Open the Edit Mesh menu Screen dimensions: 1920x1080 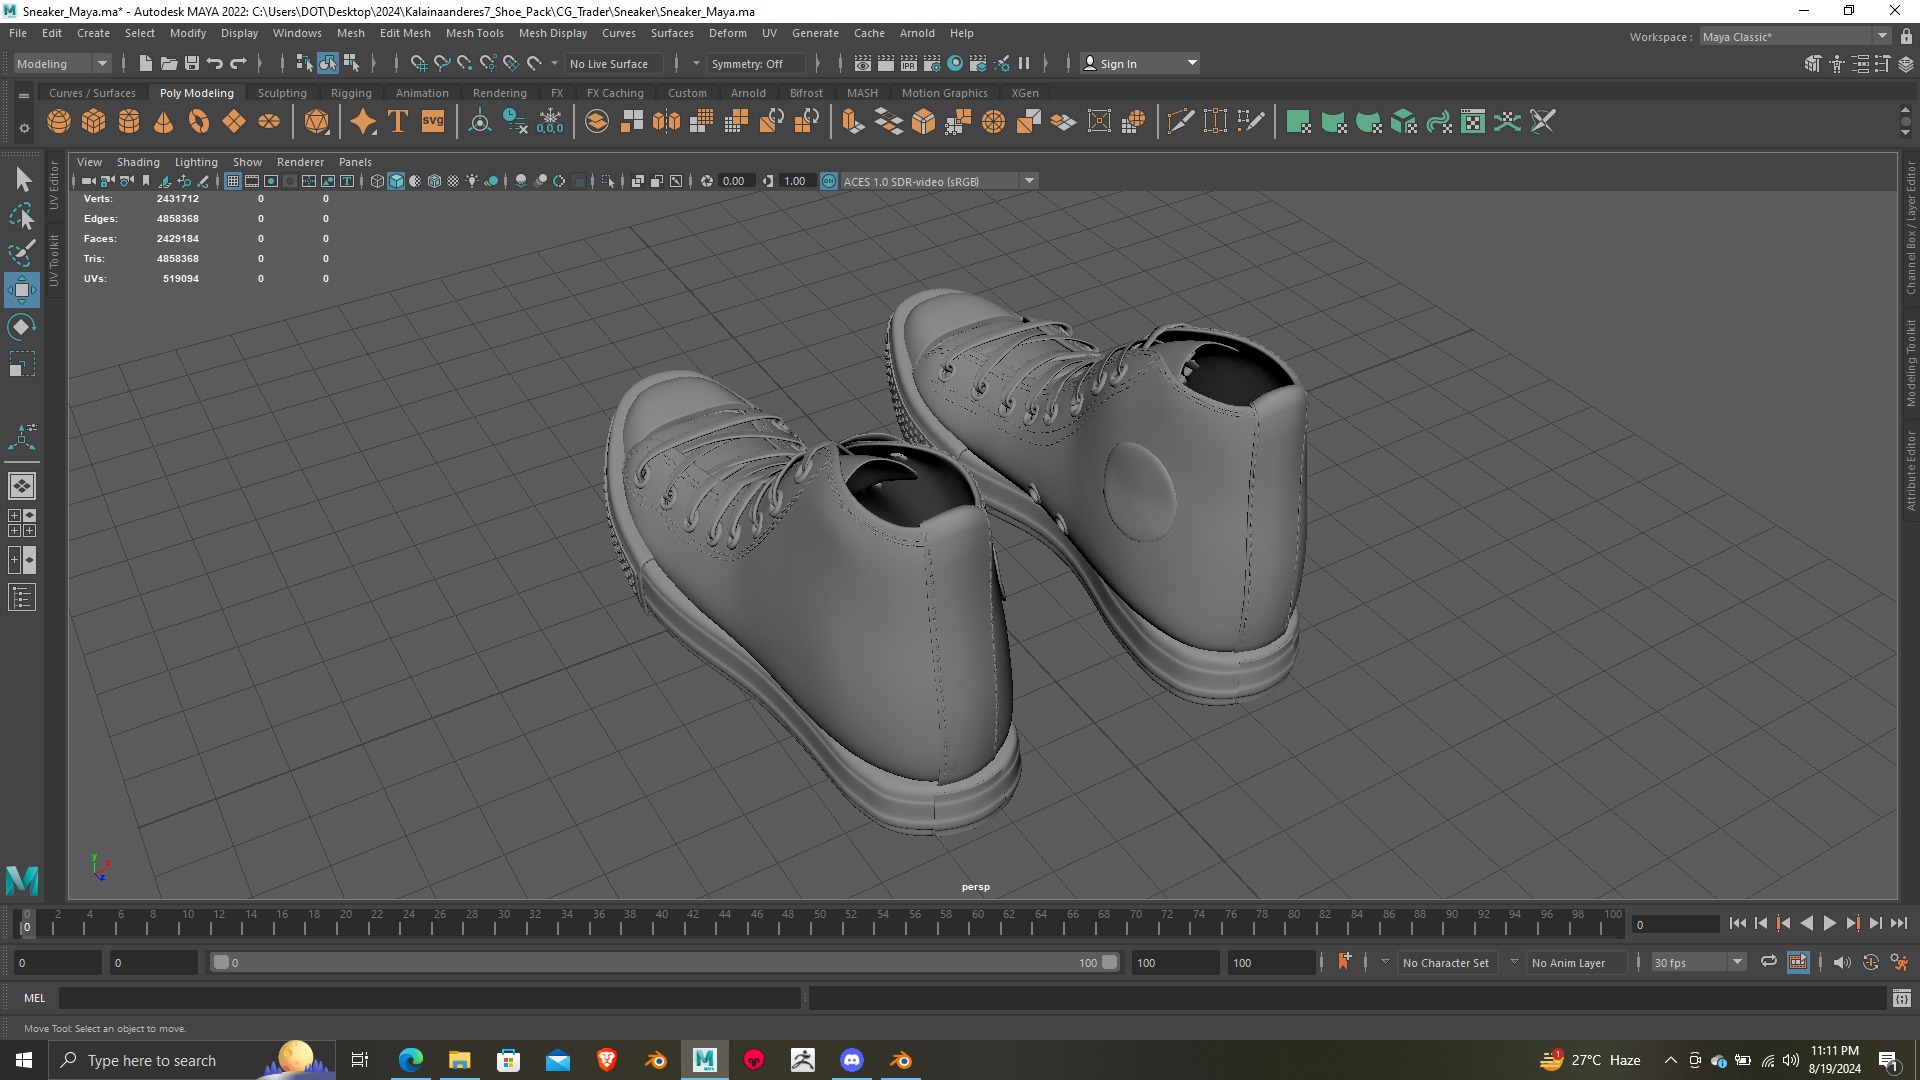pyautogui.click(x=405, y=33)
